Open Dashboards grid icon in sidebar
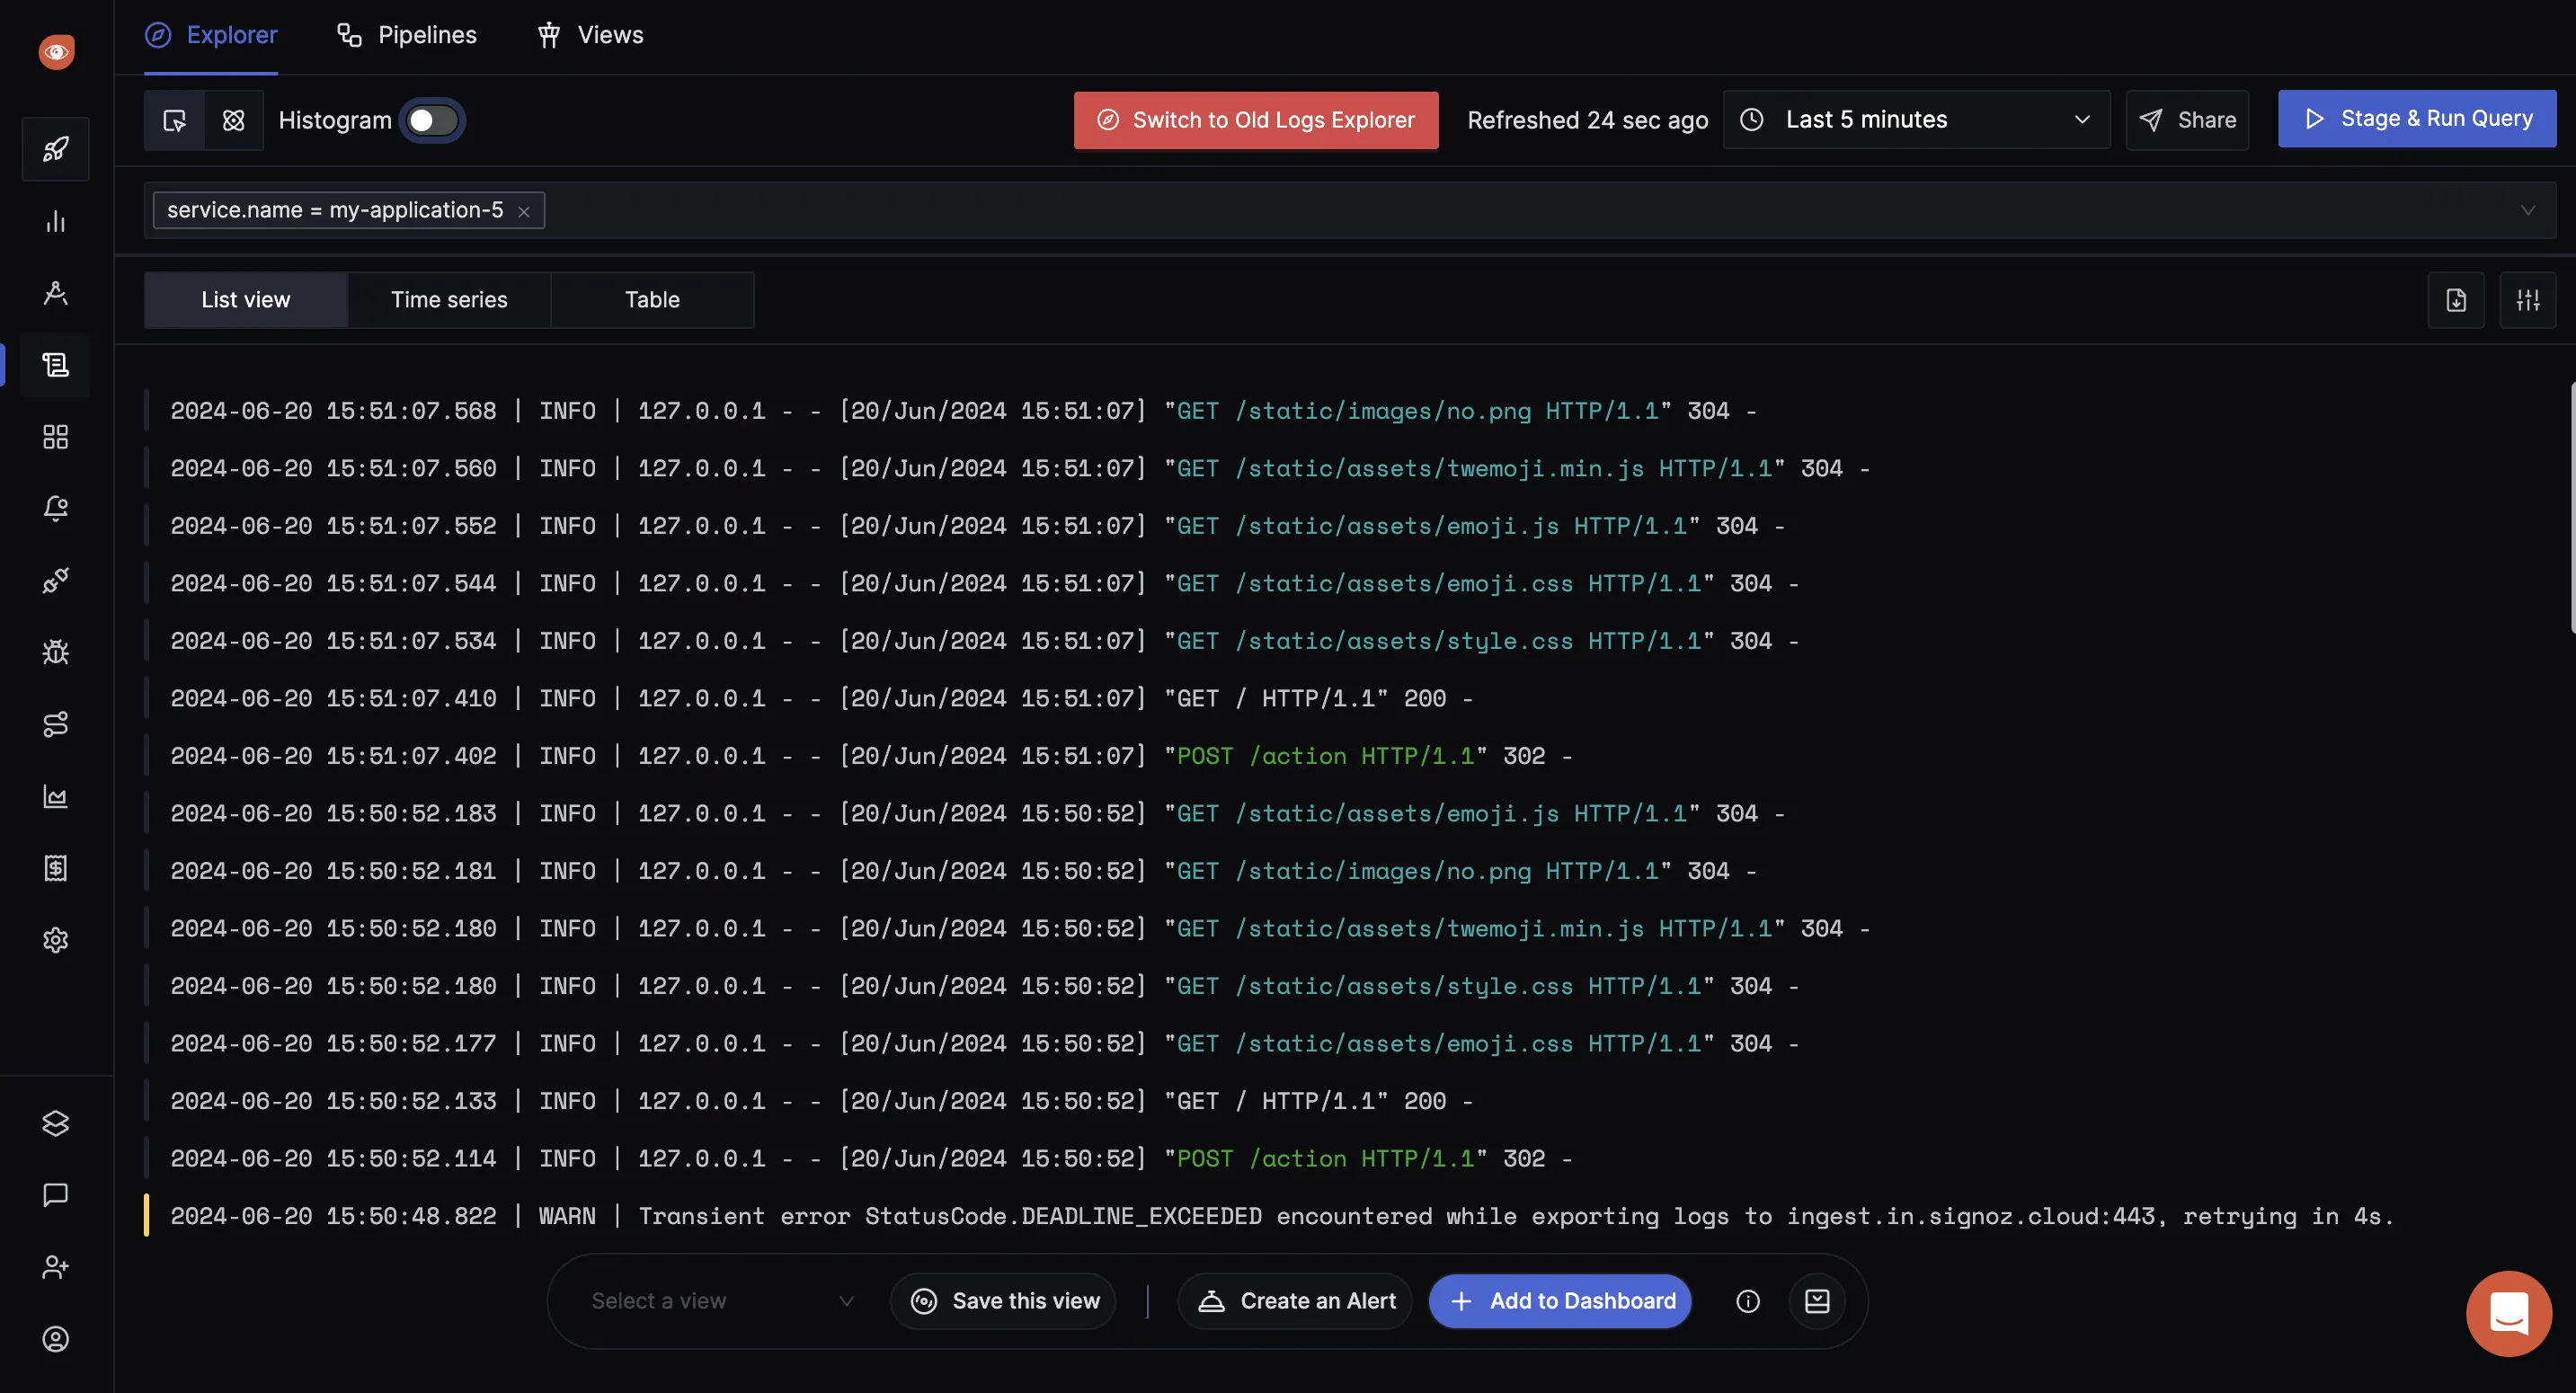2576x1393 pixels. (x=56, y=437)
